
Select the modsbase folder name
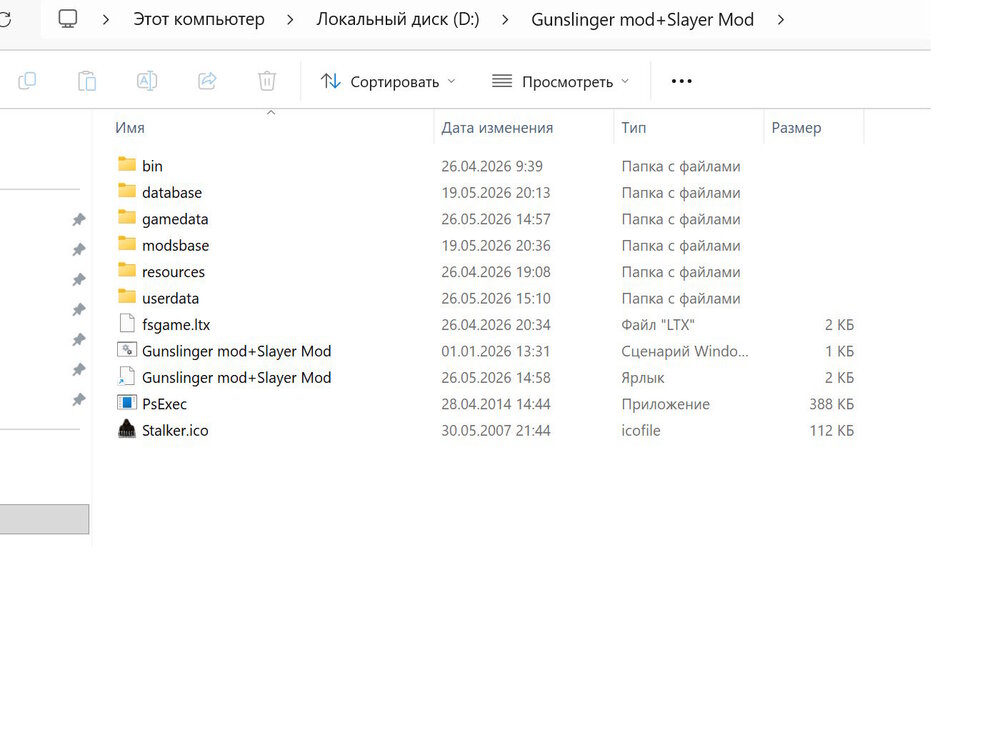(x=175, y=246)
